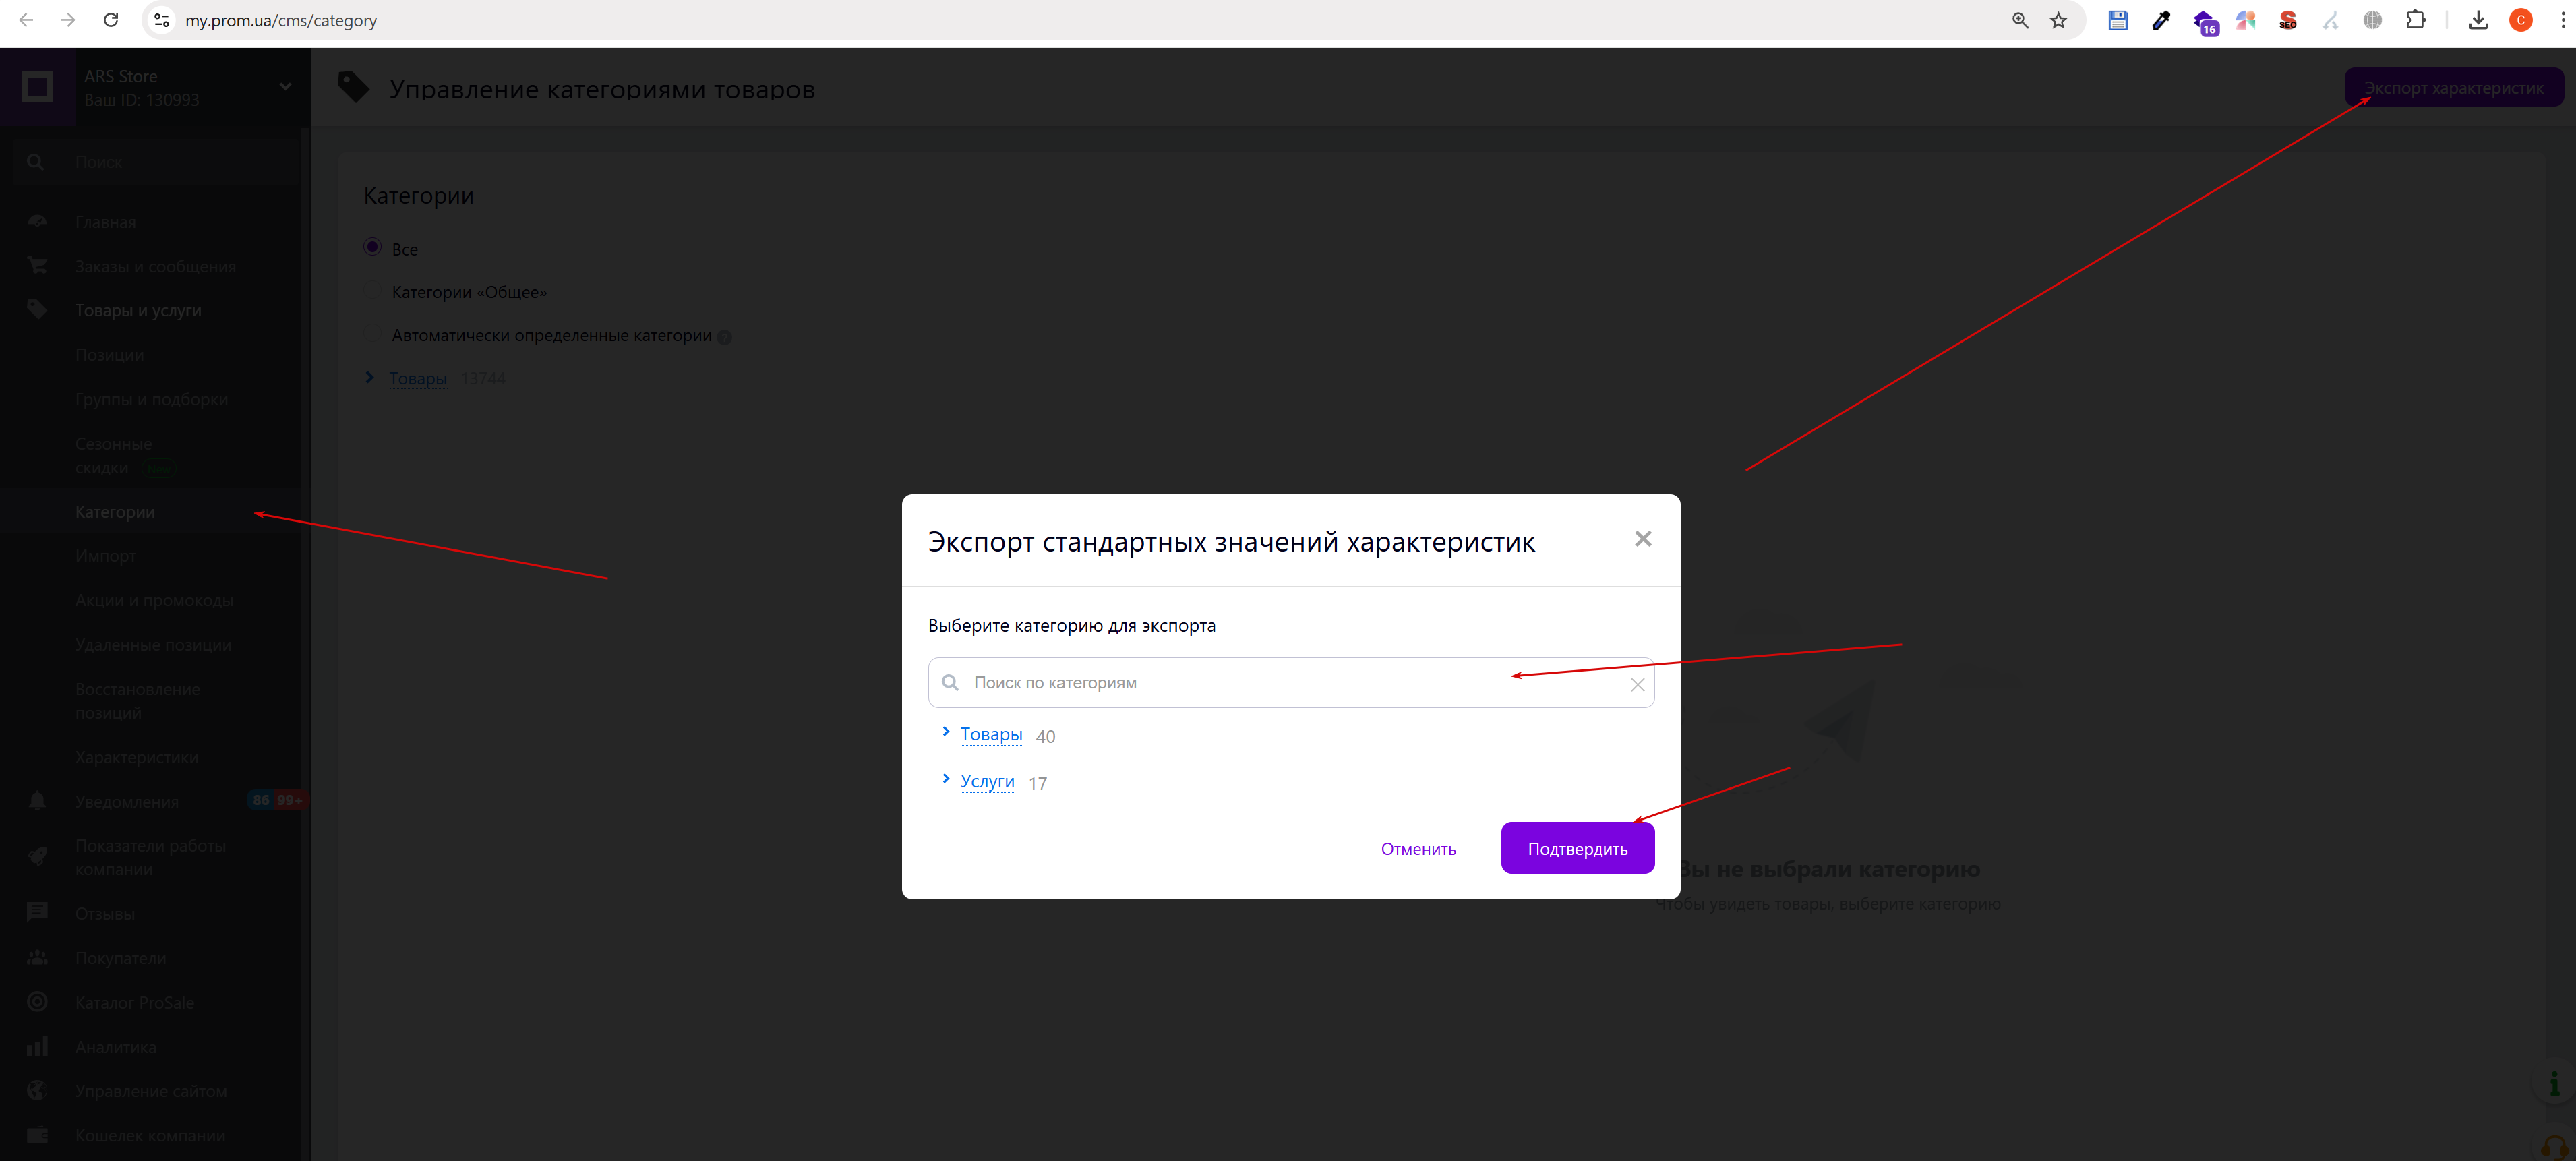Click the Отменить link in dialog

(1418, 849)
